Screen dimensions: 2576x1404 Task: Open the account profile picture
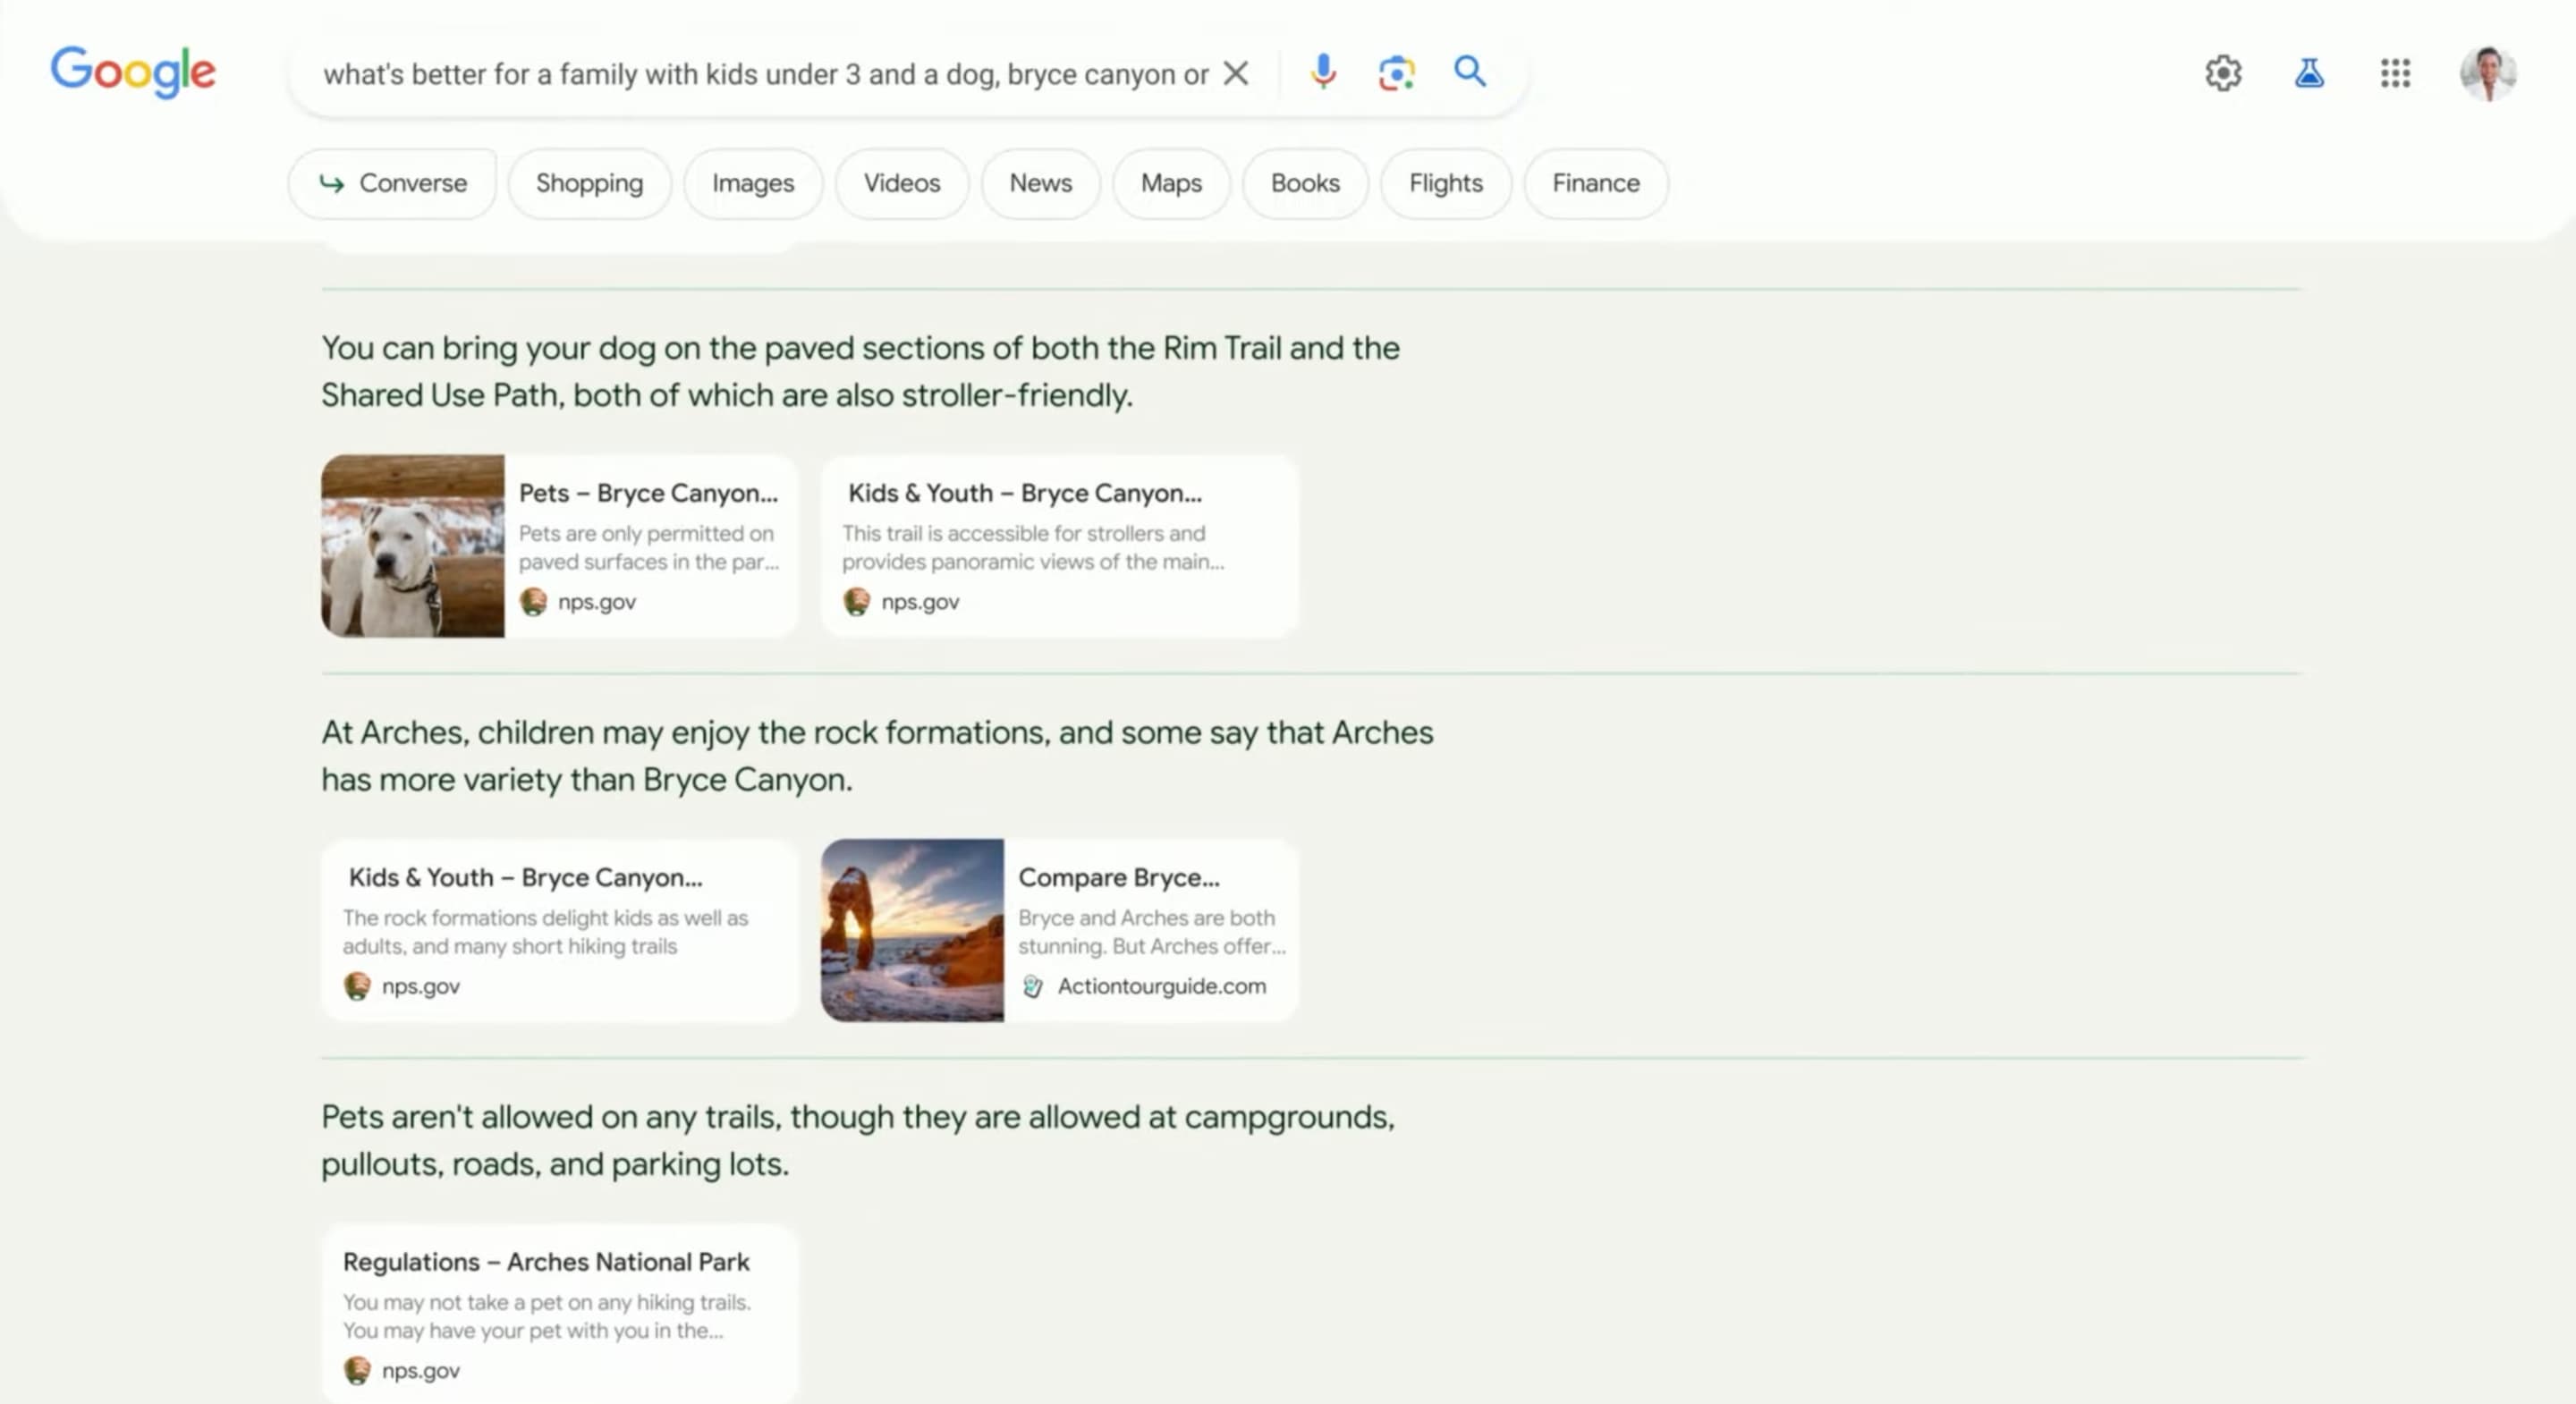pyautogui.click(x=2487, y=73)
